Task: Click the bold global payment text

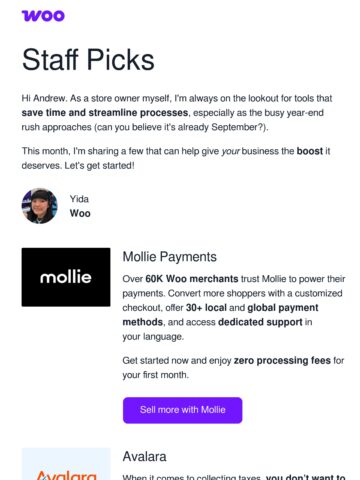Action: pos(283,308)
